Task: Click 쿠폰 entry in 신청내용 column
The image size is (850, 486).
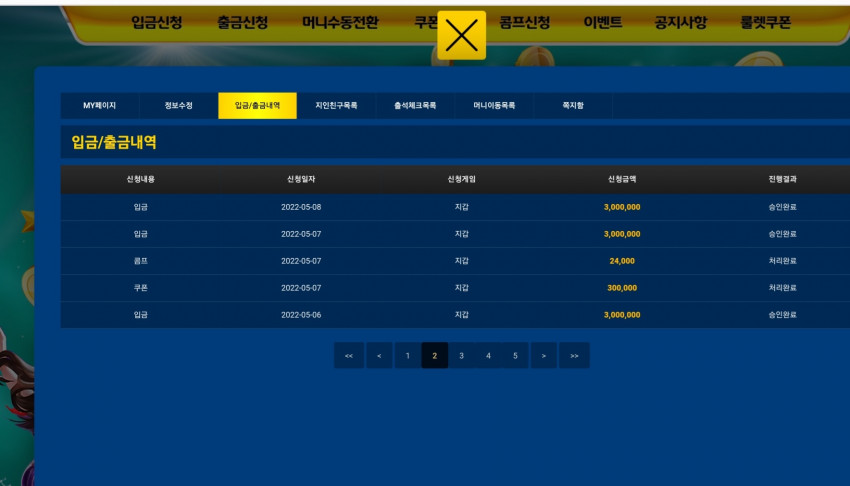Action: tap(140, 288)
